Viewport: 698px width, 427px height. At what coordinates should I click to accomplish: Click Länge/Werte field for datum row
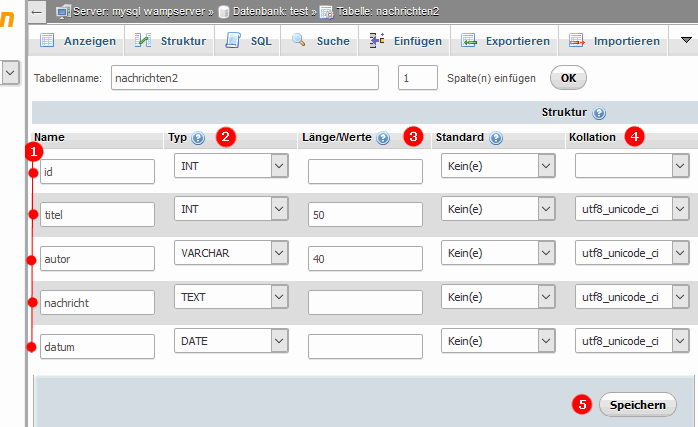click(365, 346)
